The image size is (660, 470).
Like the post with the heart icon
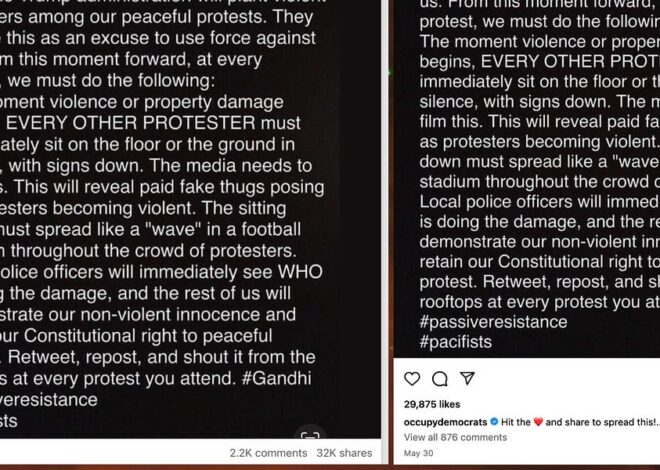coord(412,379)
